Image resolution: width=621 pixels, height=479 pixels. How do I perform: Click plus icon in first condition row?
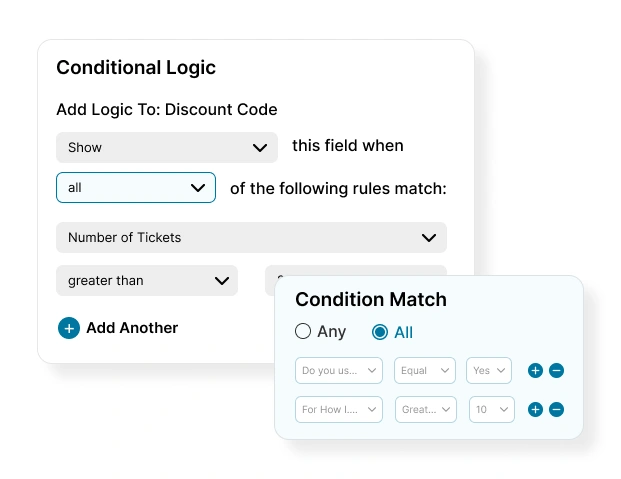click(535, 370)
